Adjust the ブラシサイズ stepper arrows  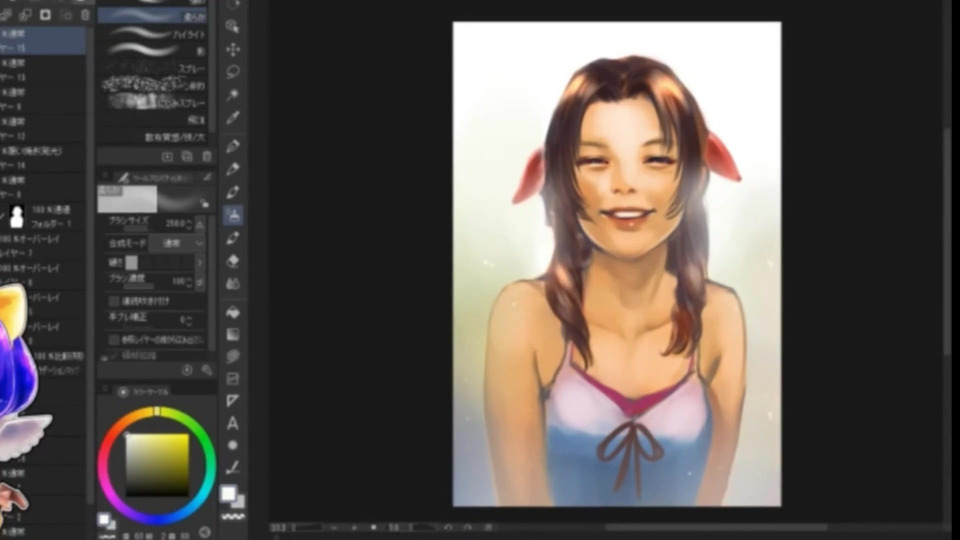point(189,224)
